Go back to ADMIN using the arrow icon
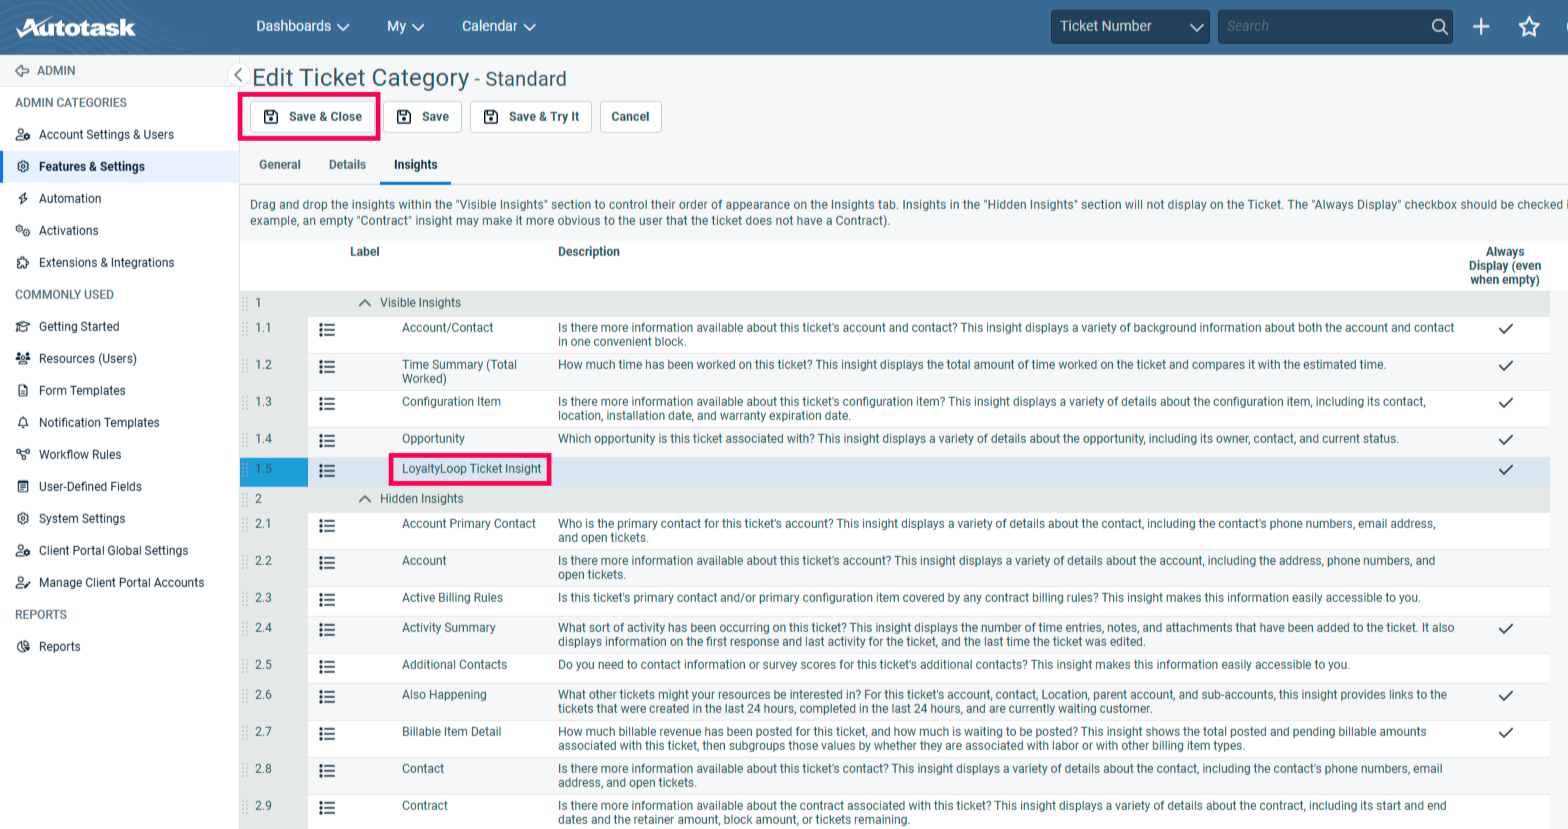 pyautogui.click(x=22, y=71)
